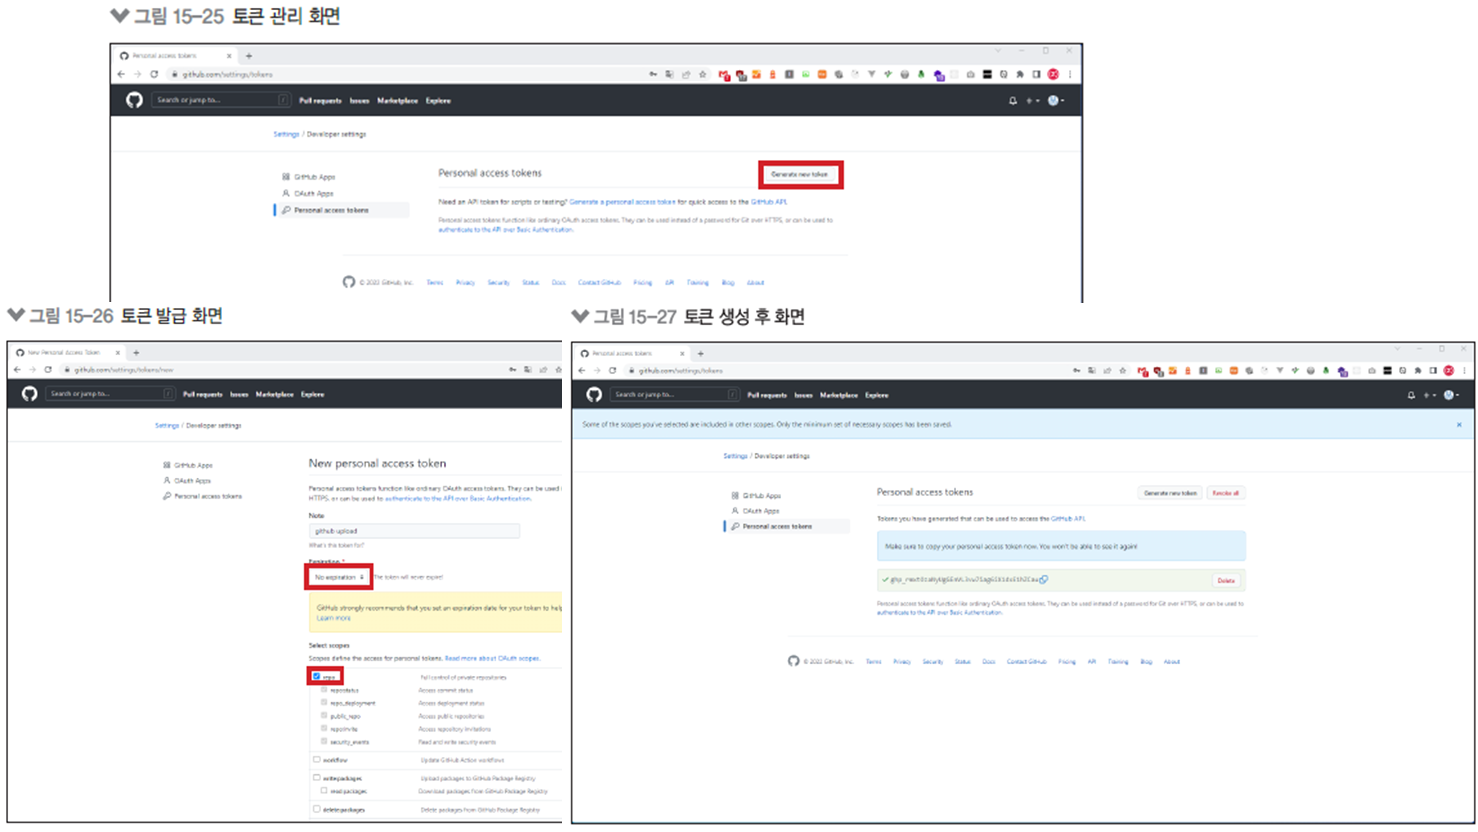Go back in figure 15-25 browser
Viewport: 1478px width, 832px height.
(121, 74)
